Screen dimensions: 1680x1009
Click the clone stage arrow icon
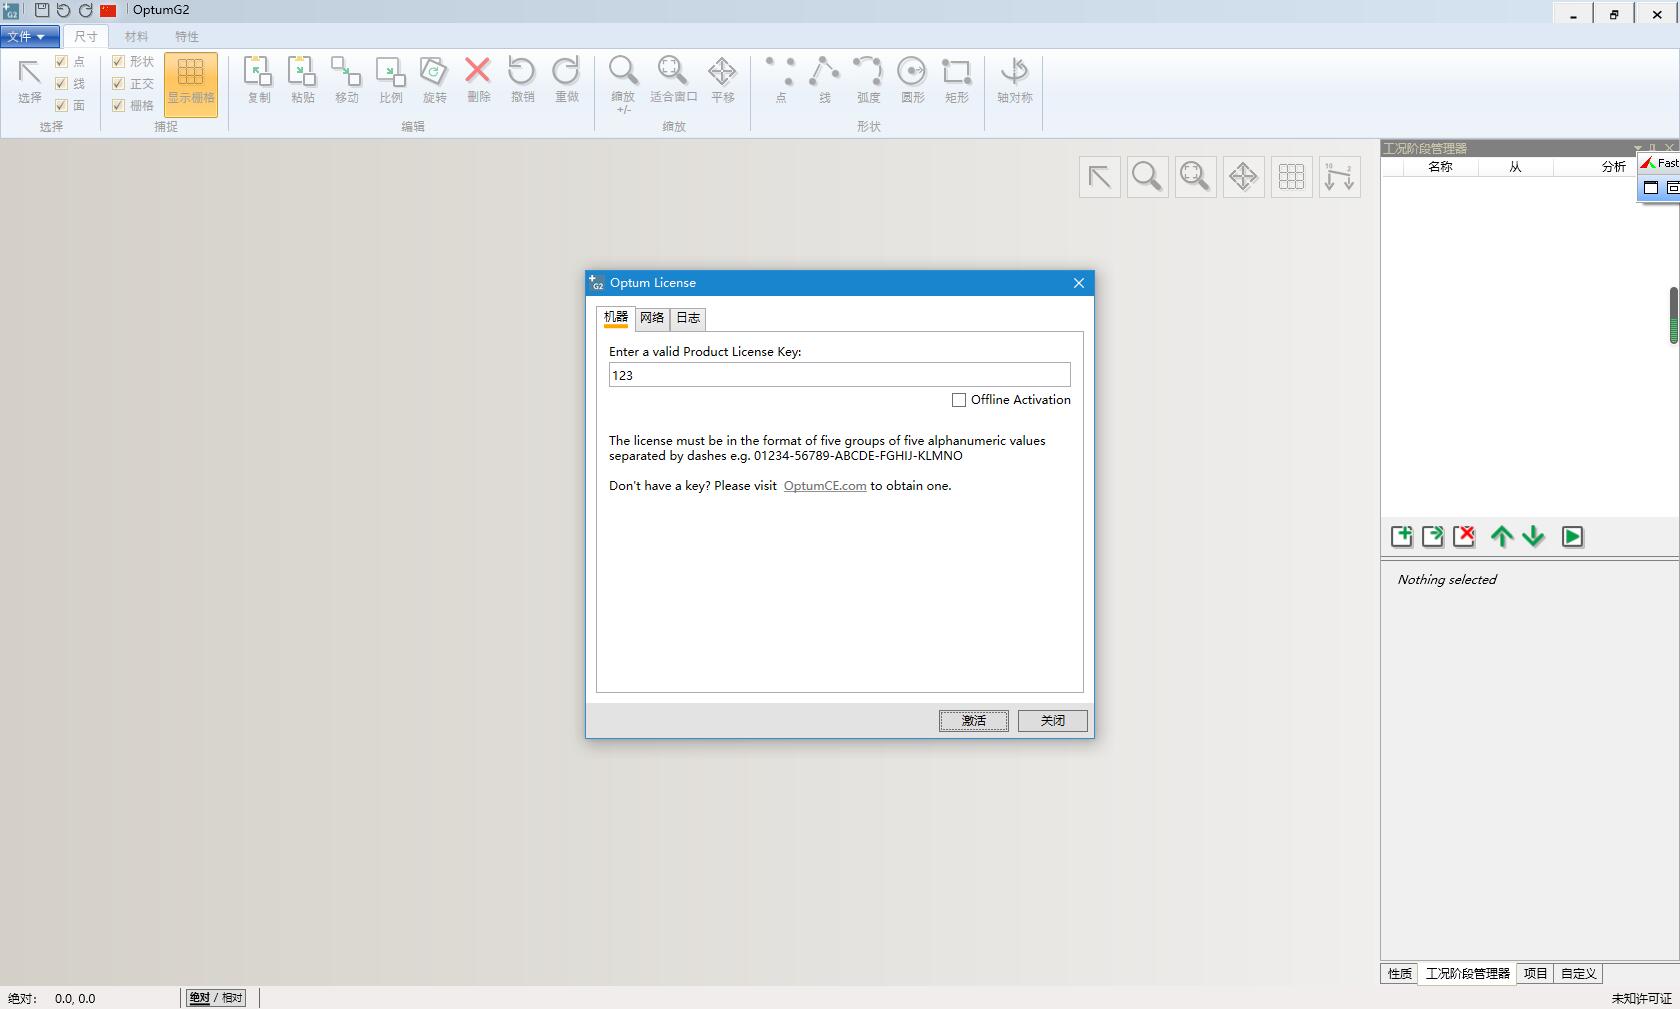pos(1433,536)
